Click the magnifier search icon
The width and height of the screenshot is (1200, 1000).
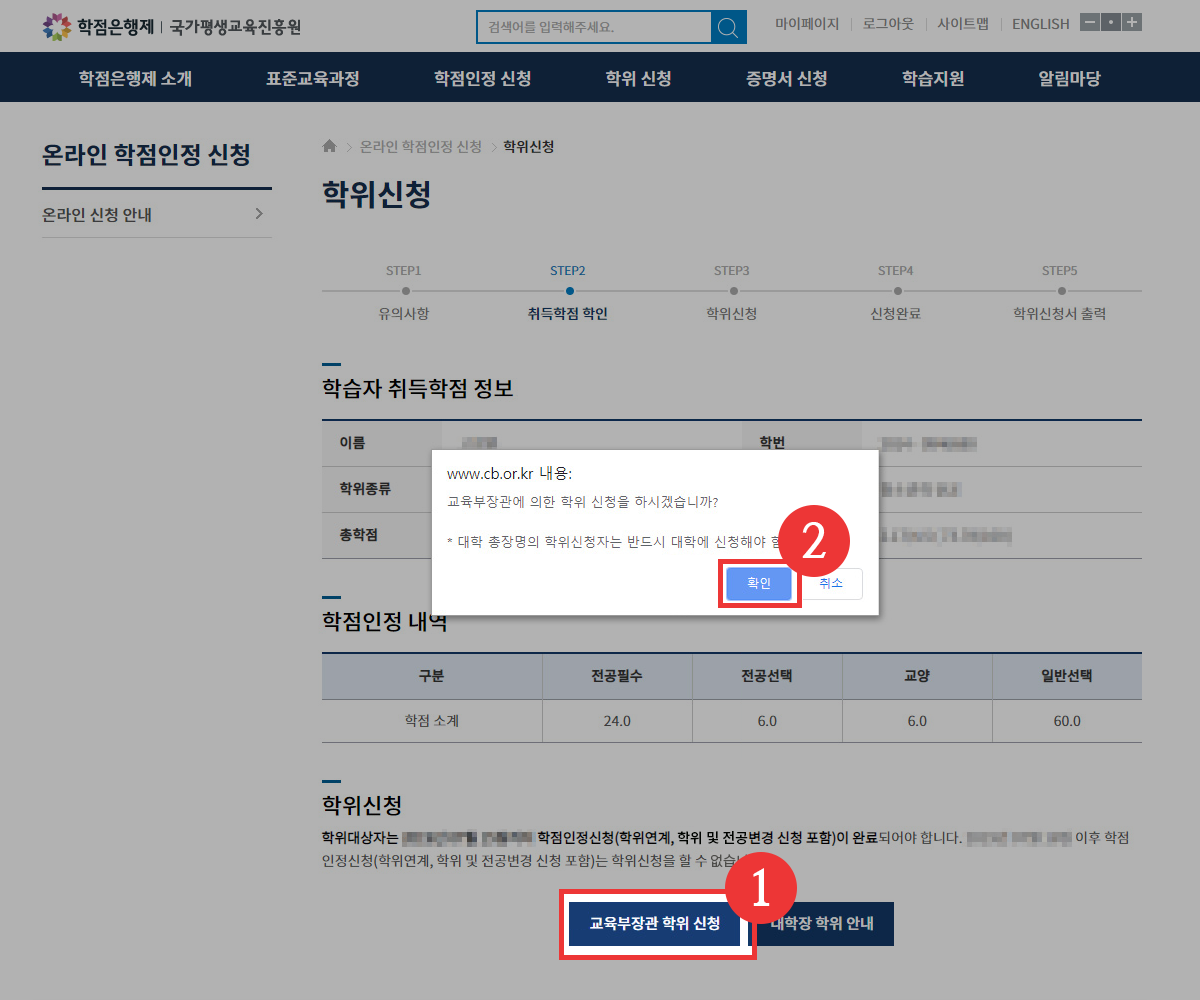728,27
